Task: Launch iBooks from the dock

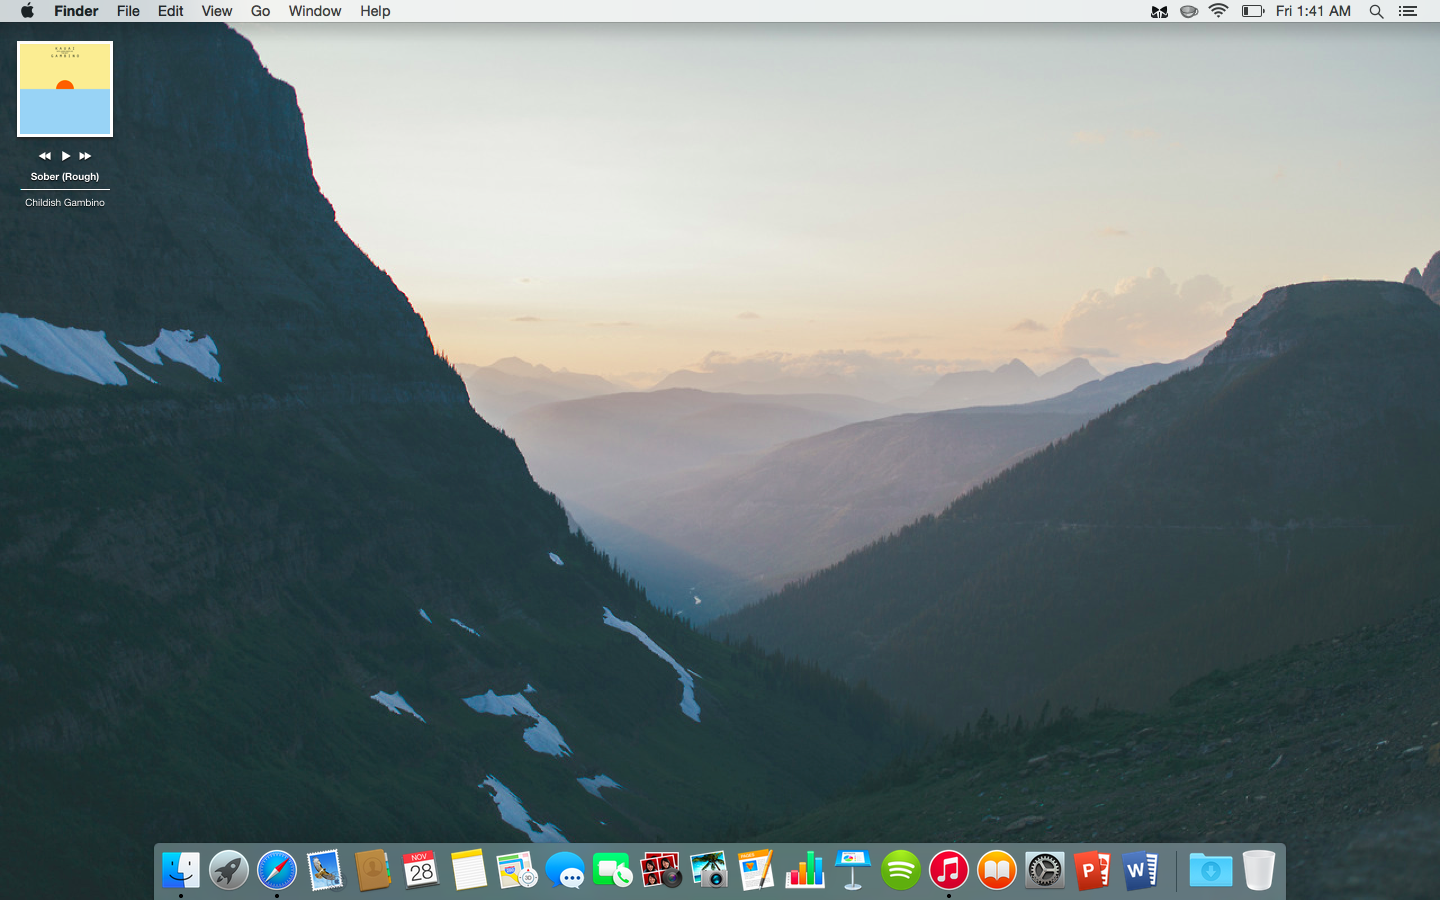Action: point(997,870)
